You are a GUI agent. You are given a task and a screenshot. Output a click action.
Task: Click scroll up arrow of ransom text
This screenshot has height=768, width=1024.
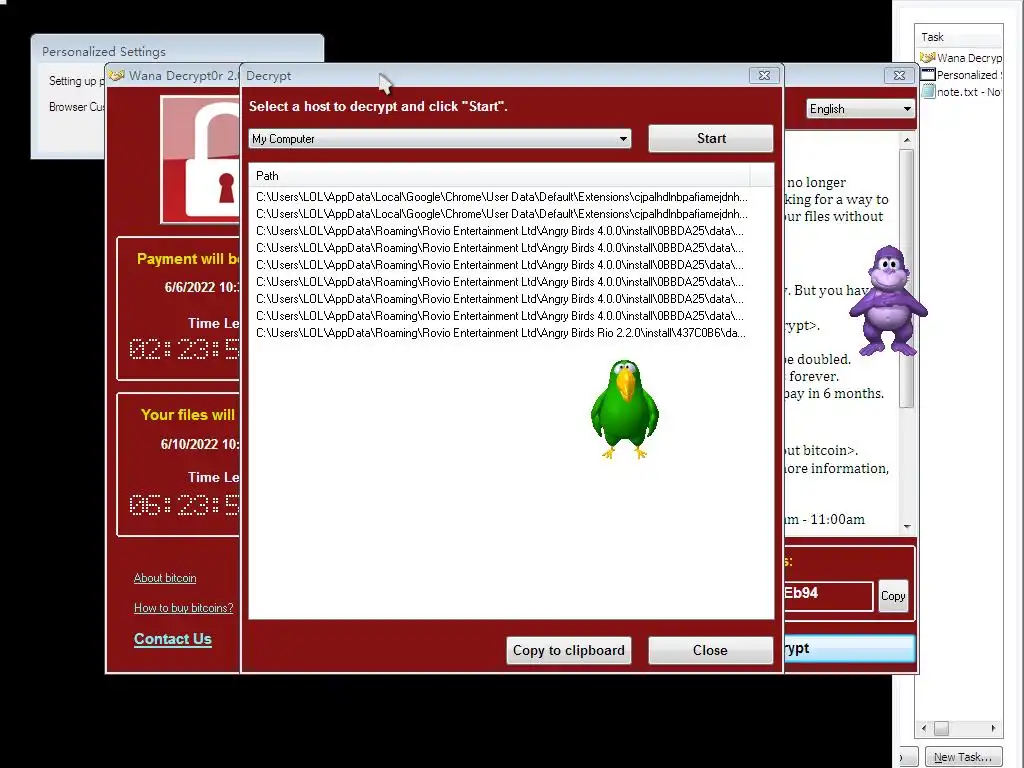[x=906, y=140]
